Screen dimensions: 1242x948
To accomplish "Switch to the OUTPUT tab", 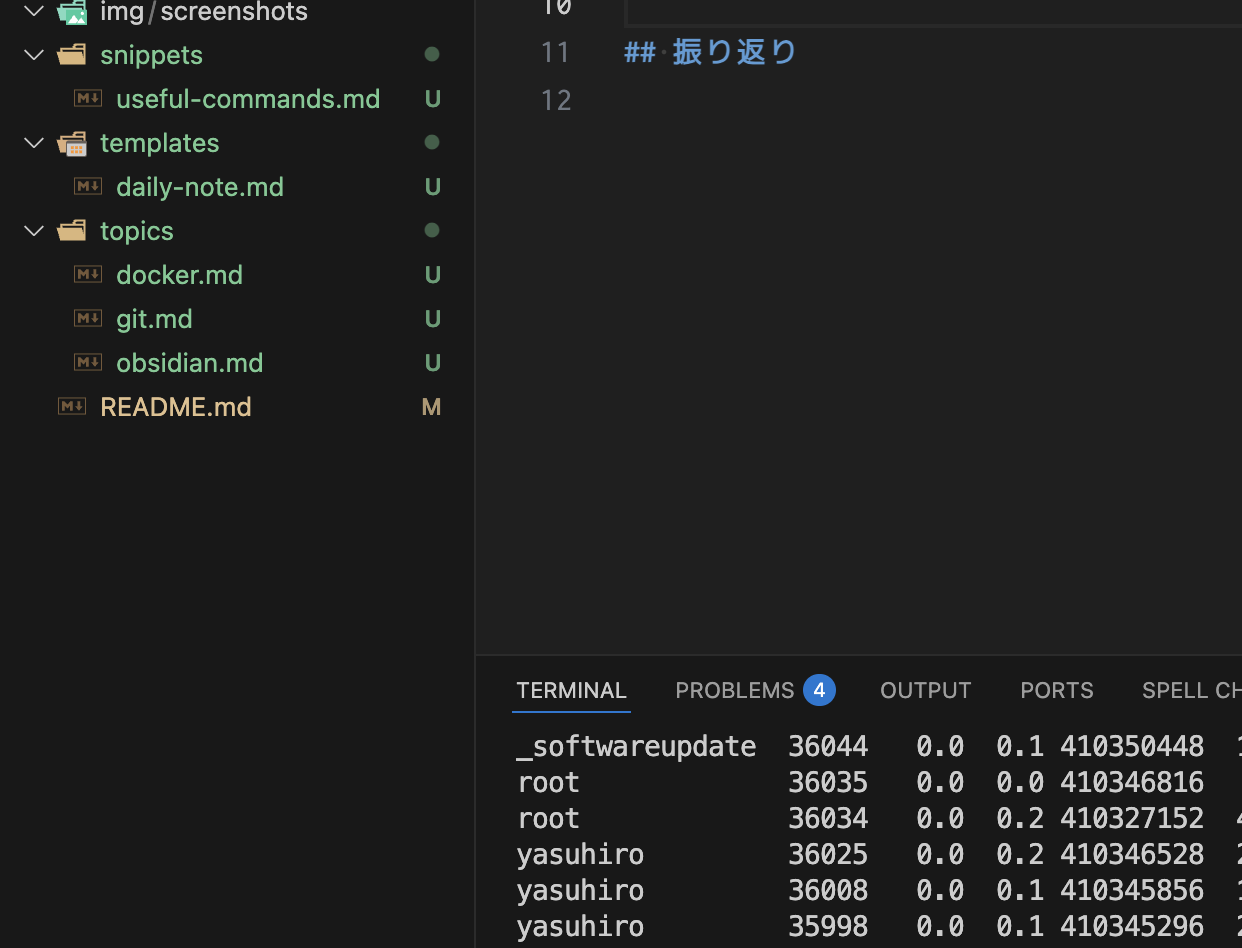I will [x=925, y=690].
